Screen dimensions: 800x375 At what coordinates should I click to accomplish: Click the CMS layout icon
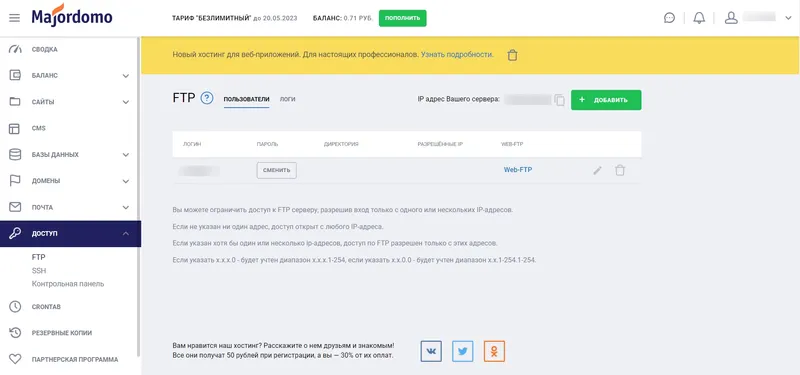click(x=15, y=129)
